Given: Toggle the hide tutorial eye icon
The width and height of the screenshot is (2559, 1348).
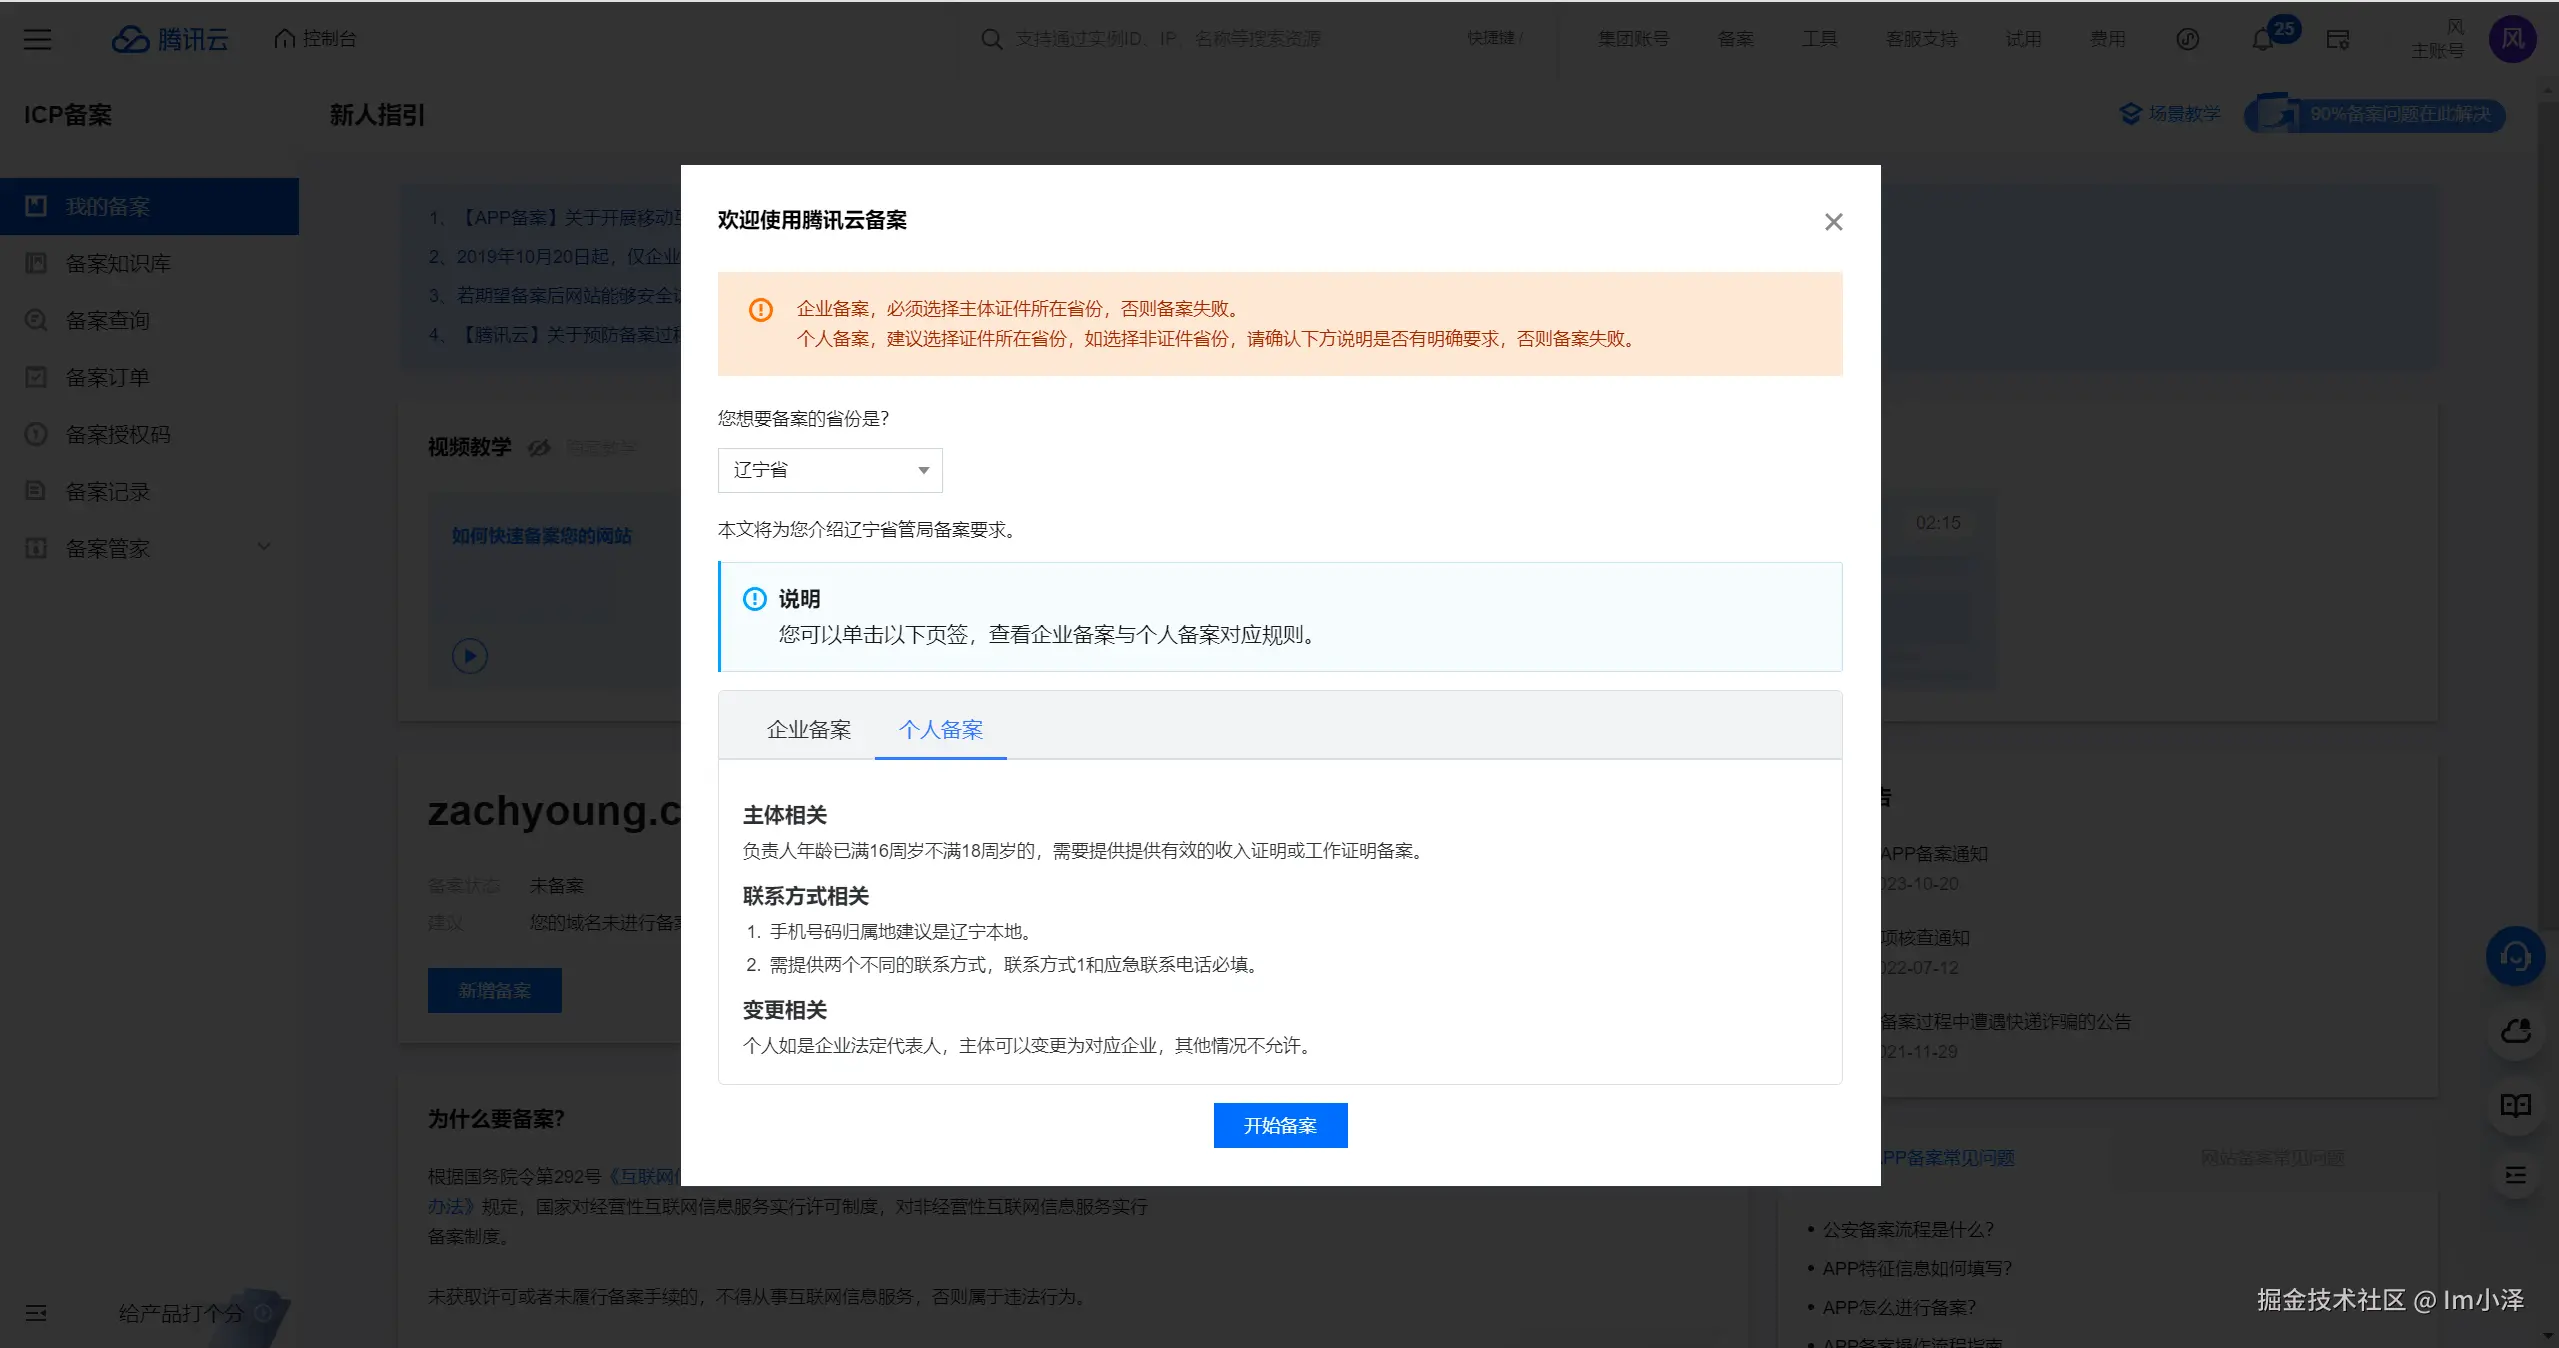Looking at the screenshot, I should [539, 448].
